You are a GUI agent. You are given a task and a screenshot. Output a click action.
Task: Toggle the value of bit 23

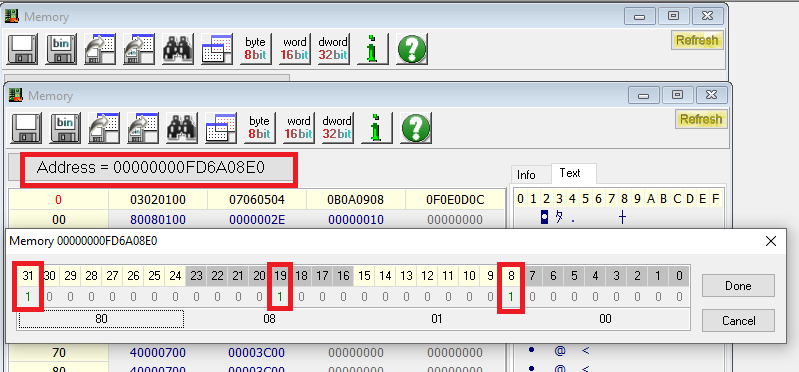(x=196, y=297)
